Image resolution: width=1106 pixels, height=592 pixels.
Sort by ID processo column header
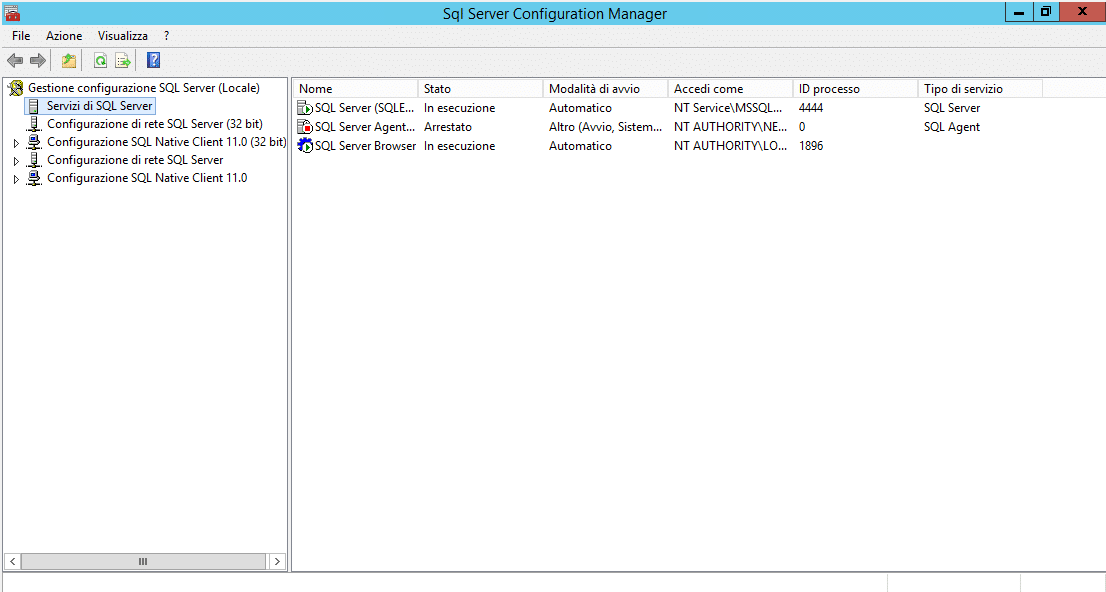click(855, 89)
